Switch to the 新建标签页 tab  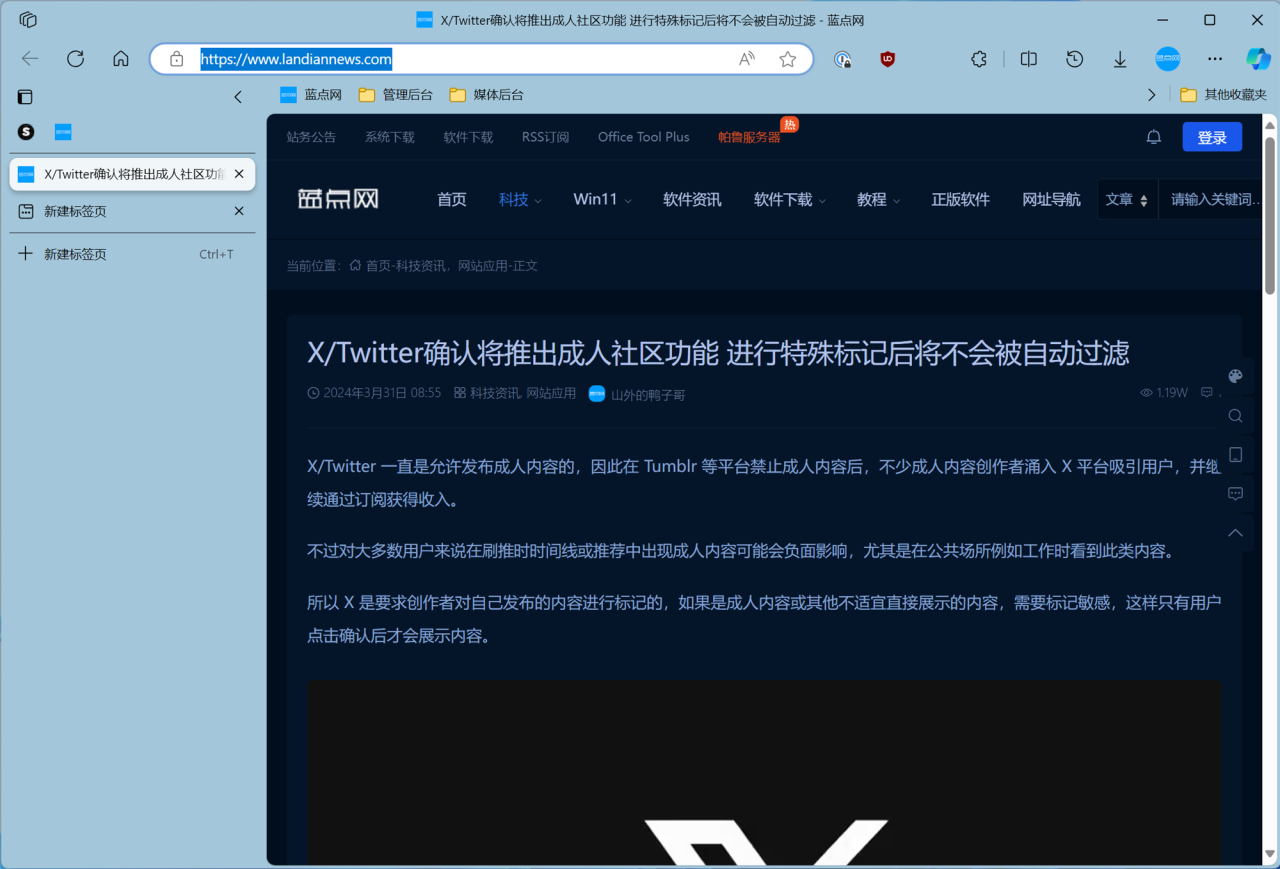(x=132, y=211)
